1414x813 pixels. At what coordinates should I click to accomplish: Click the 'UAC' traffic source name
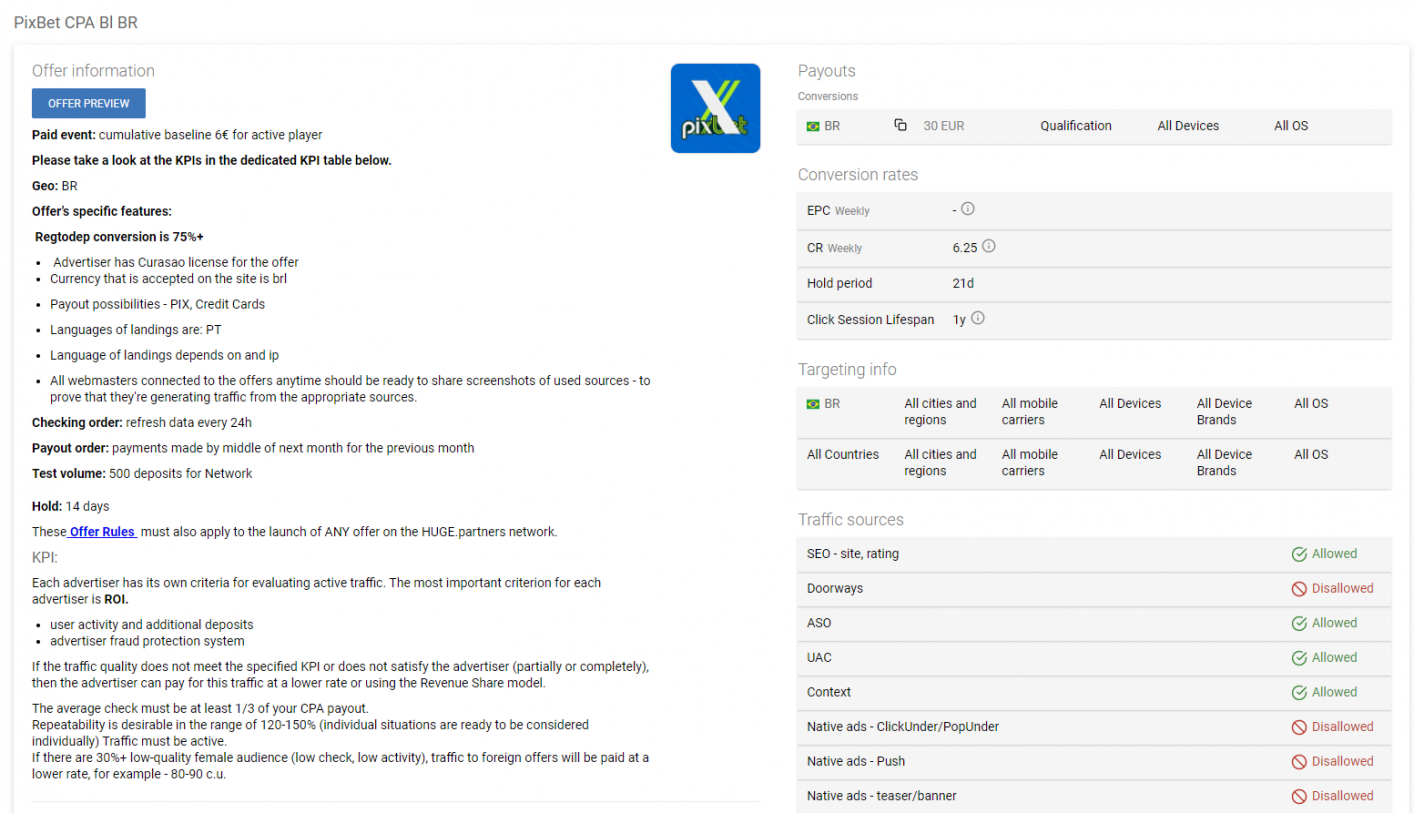pos(819,658)
